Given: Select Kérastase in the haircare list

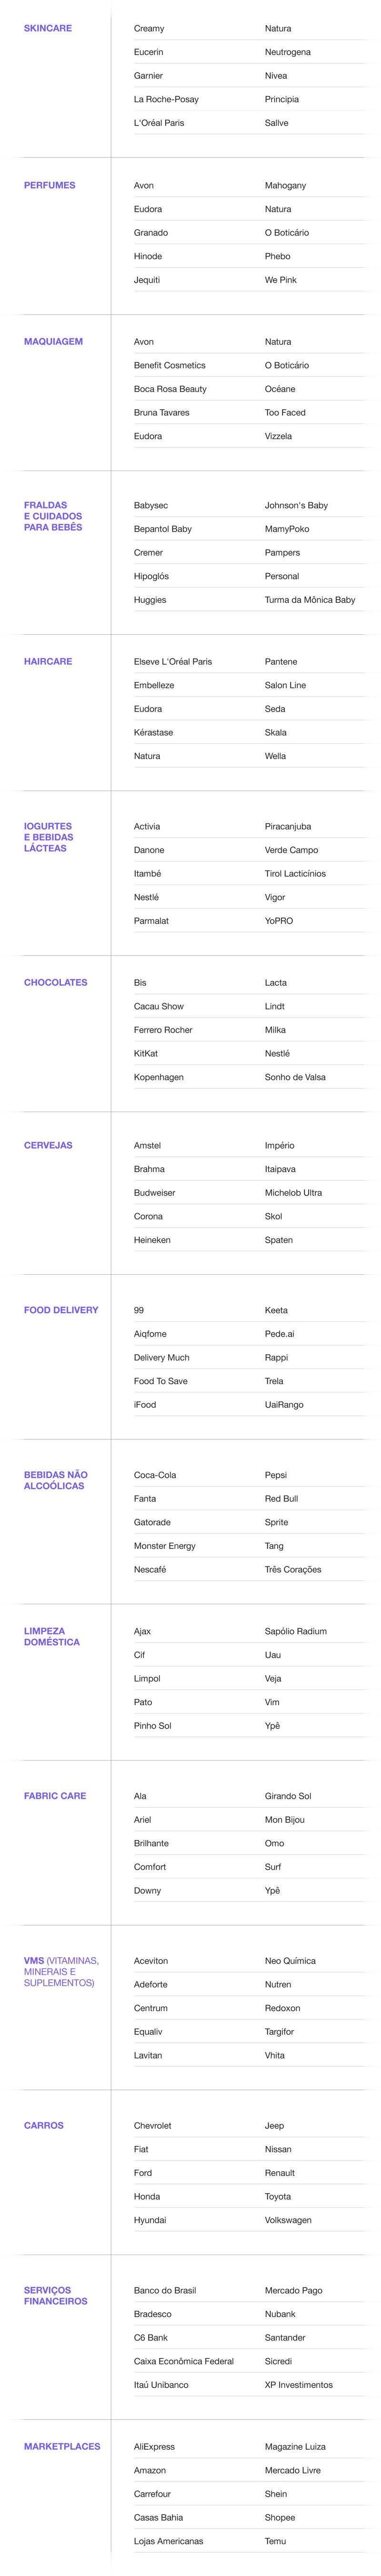Looking at the screenshot, I should (x=153, y=733).
